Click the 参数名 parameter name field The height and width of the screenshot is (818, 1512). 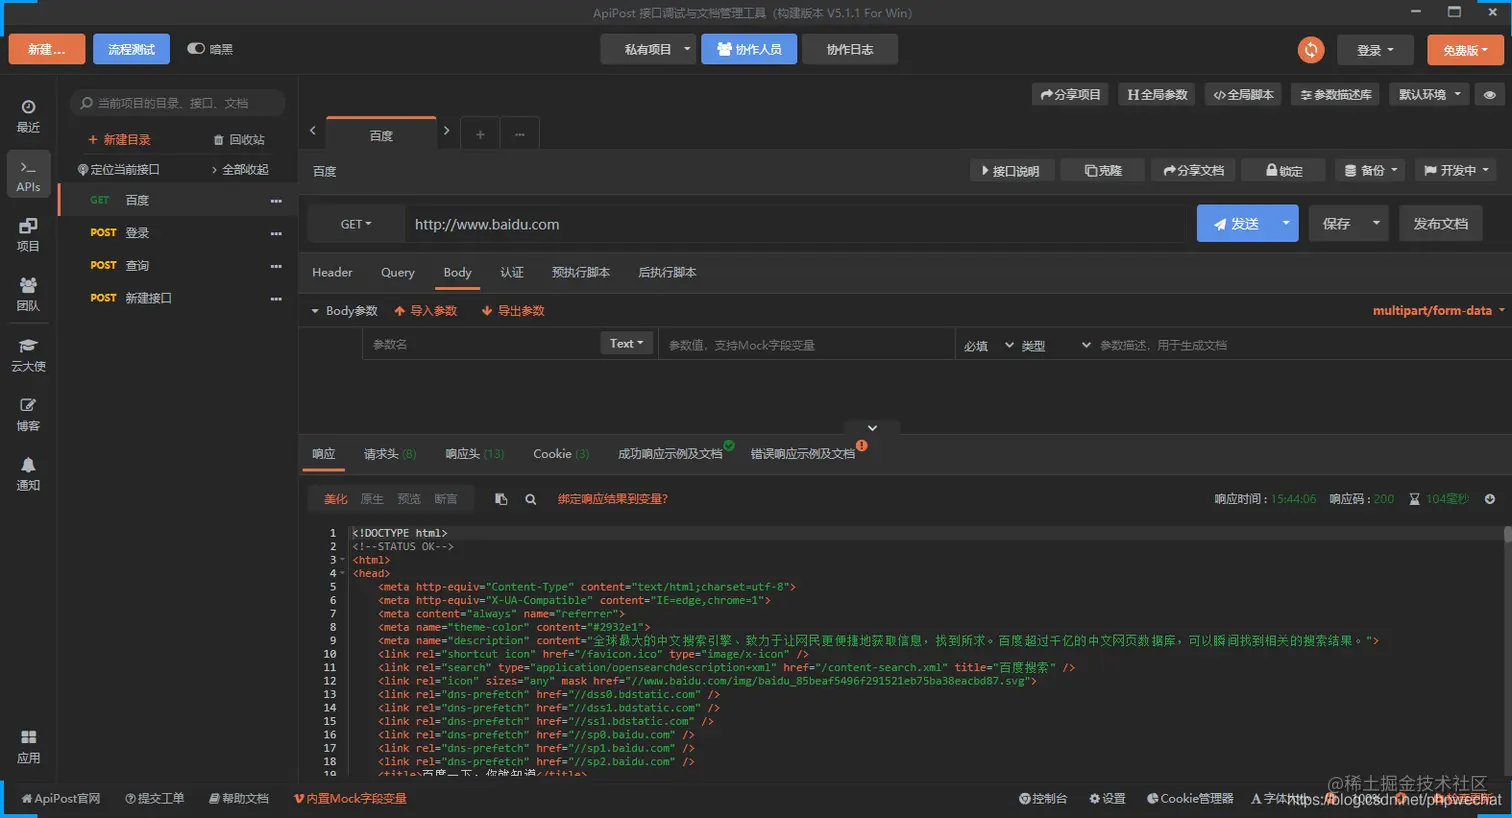[482, 344]
